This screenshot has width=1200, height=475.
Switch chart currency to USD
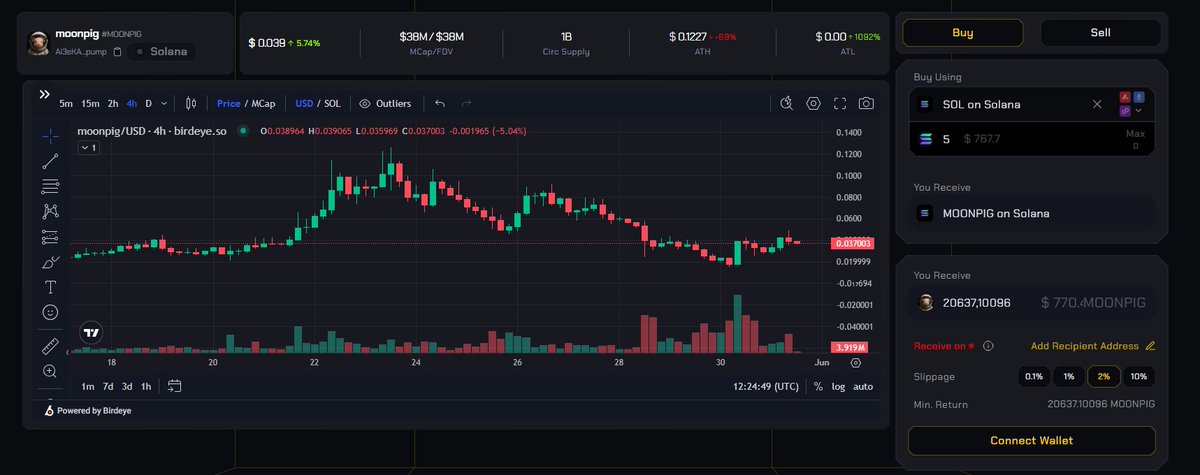tap(304, 103)
